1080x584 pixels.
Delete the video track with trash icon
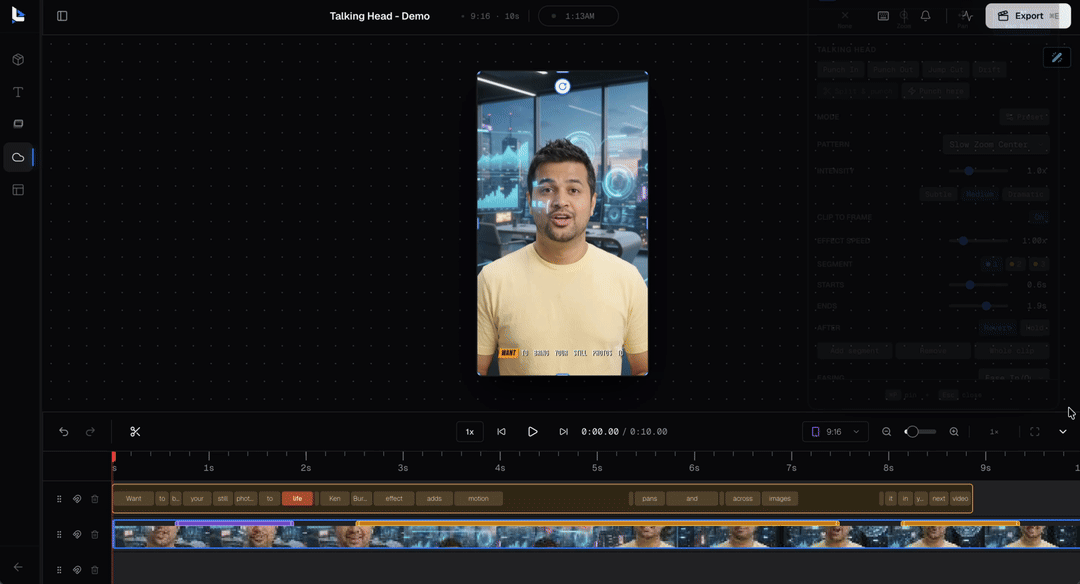(x=95, y=534)
